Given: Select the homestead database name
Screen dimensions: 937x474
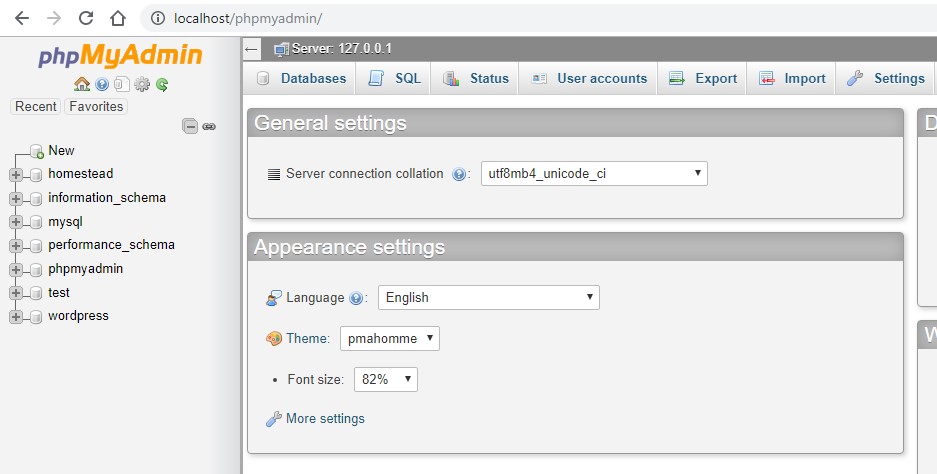Looking at the screenshot, I should click(x=81, y=174).
